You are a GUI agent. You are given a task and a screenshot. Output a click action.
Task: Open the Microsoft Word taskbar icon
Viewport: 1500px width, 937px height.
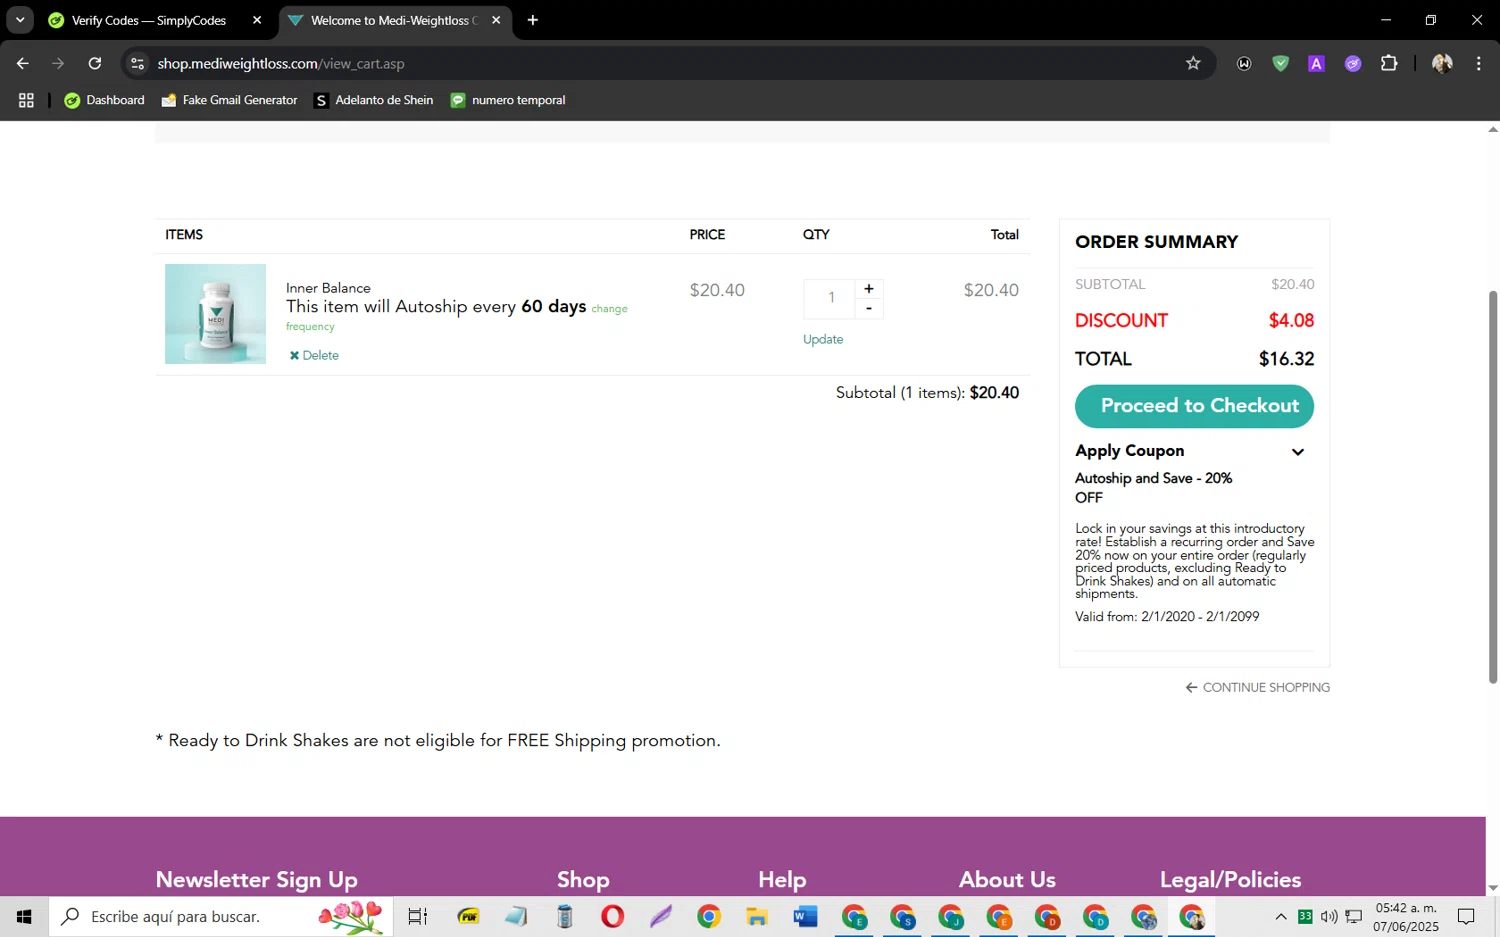click(x=805, y=916)
